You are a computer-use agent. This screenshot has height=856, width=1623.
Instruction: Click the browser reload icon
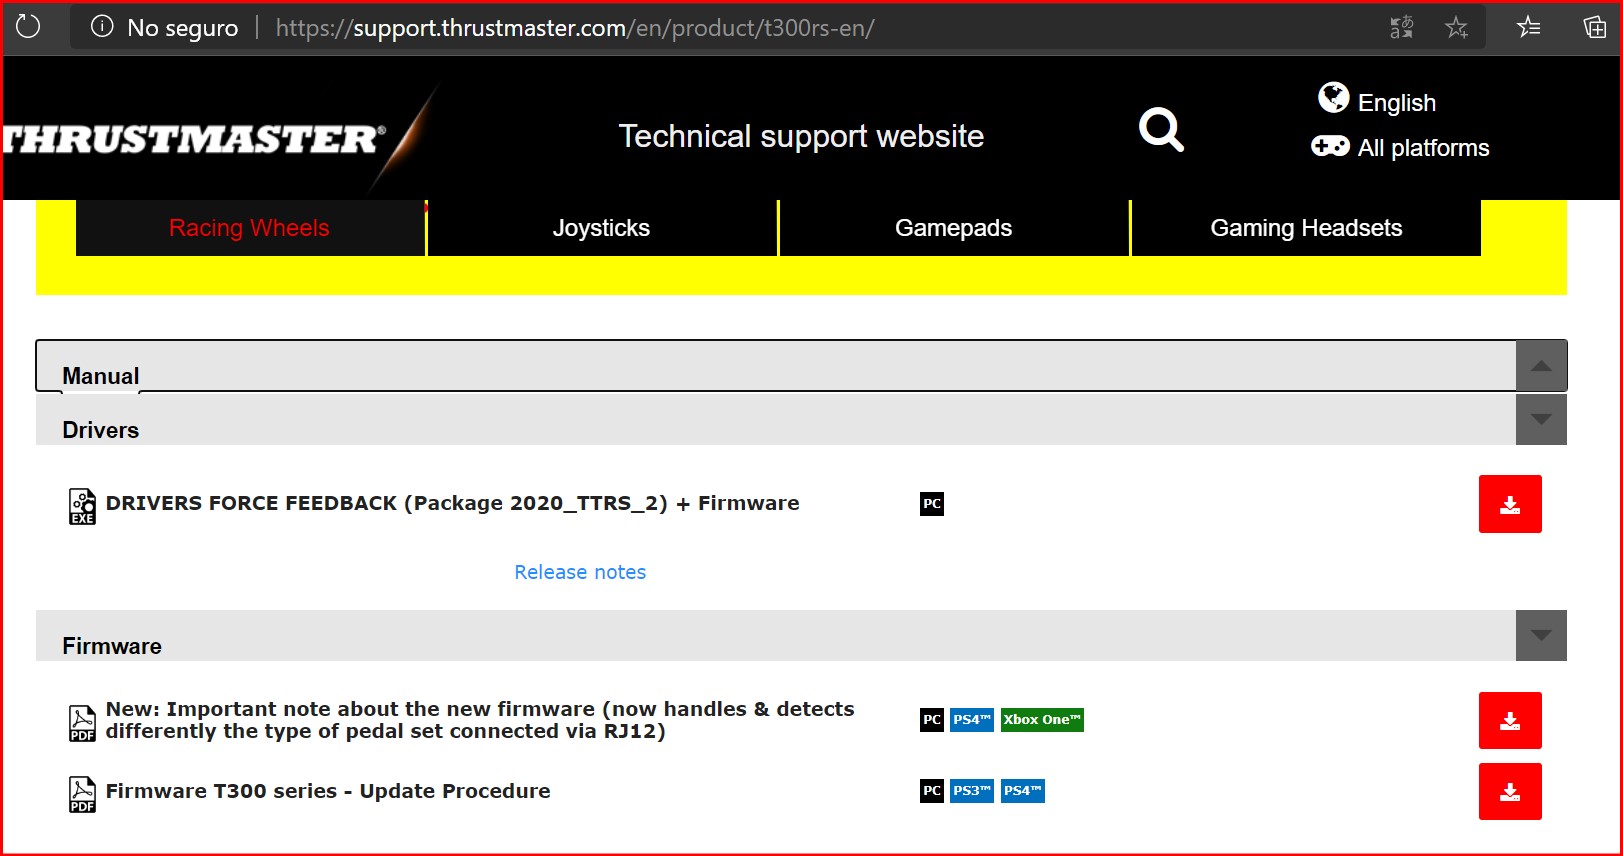[28, 26]
